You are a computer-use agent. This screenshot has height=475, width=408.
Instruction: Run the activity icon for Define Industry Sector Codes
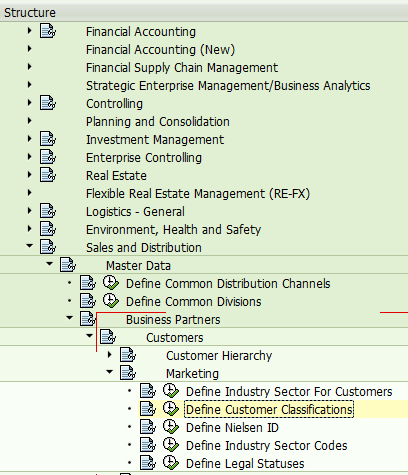(171, 445)
